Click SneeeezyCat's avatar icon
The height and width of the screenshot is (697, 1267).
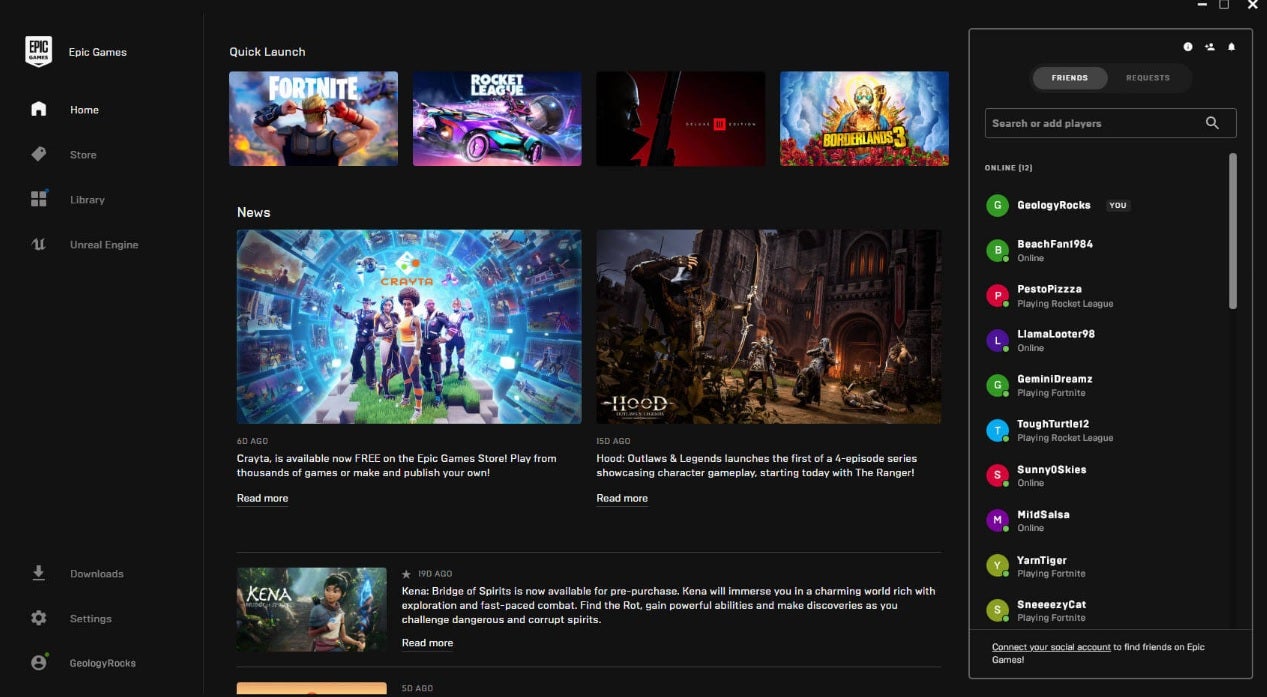(x=997, y=610)
